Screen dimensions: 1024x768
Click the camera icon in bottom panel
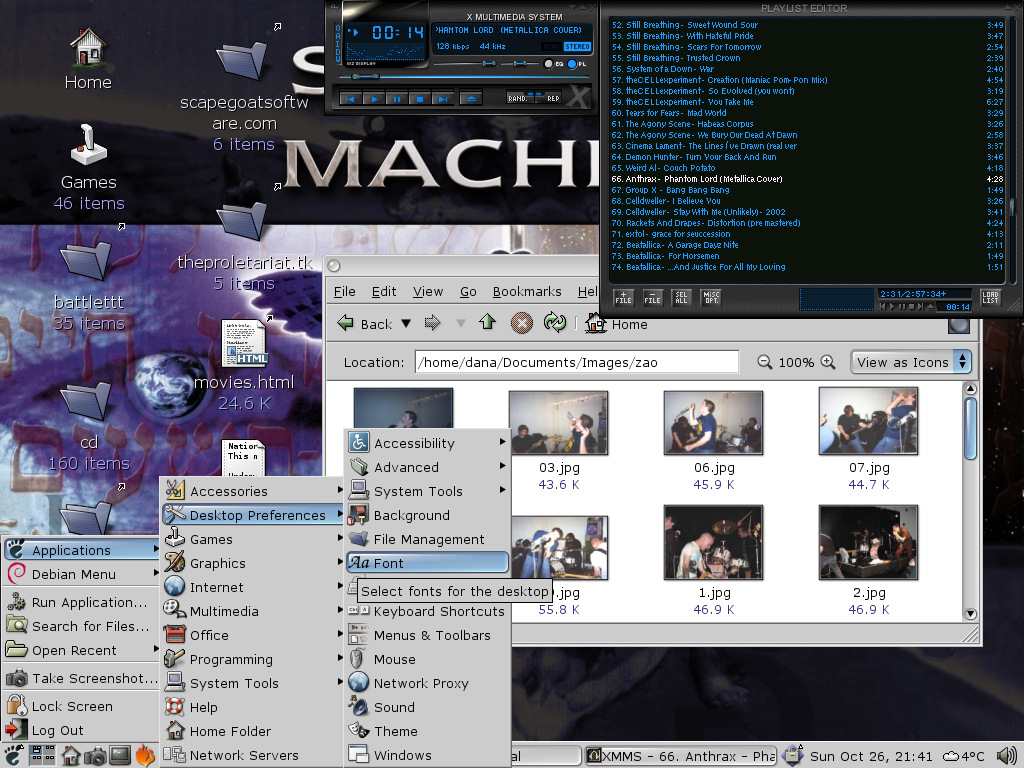pos(95,756)
